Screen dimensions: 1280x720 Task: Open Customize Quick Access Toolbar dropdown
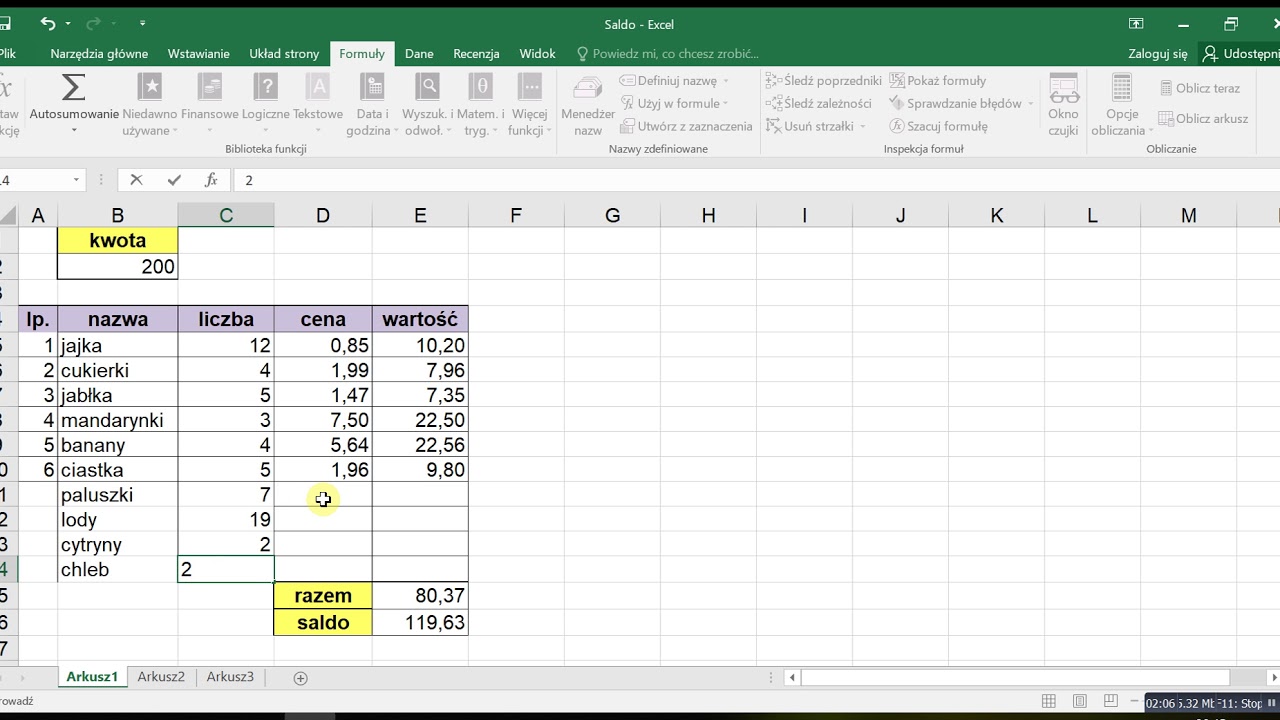click(x=142, y=23)
